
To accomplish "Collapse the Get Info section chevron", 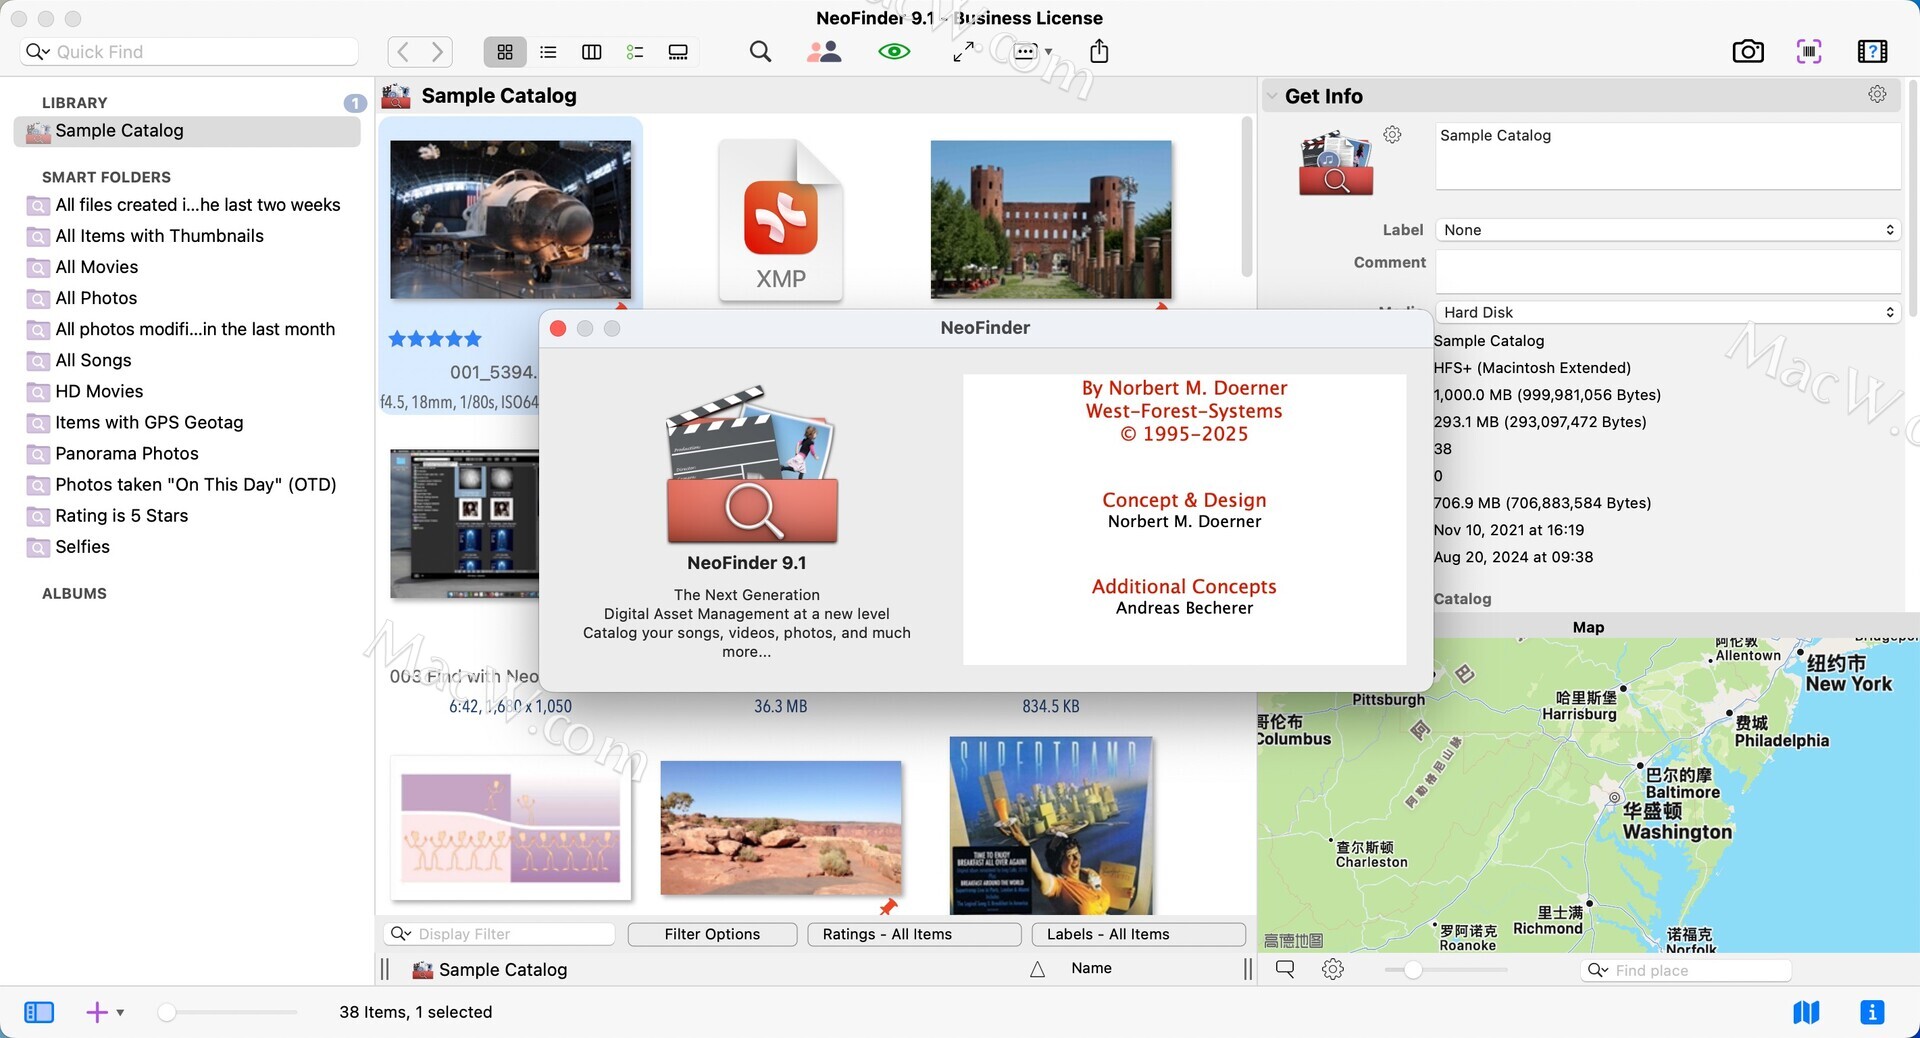I will pyautogui.click(x=1272, y=97).
